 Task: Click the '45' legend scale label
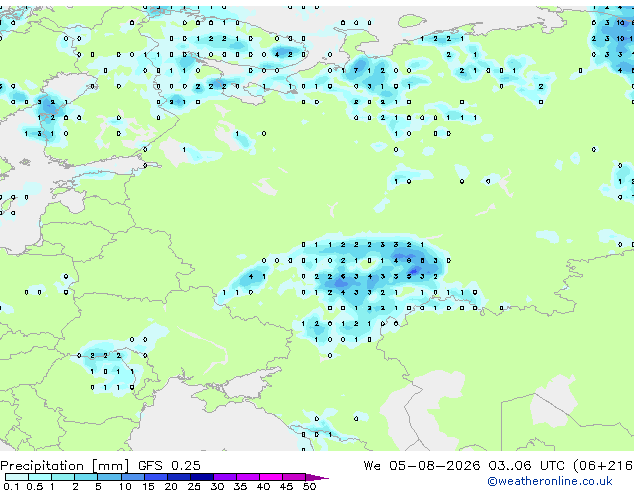click(x=286, y=486)
